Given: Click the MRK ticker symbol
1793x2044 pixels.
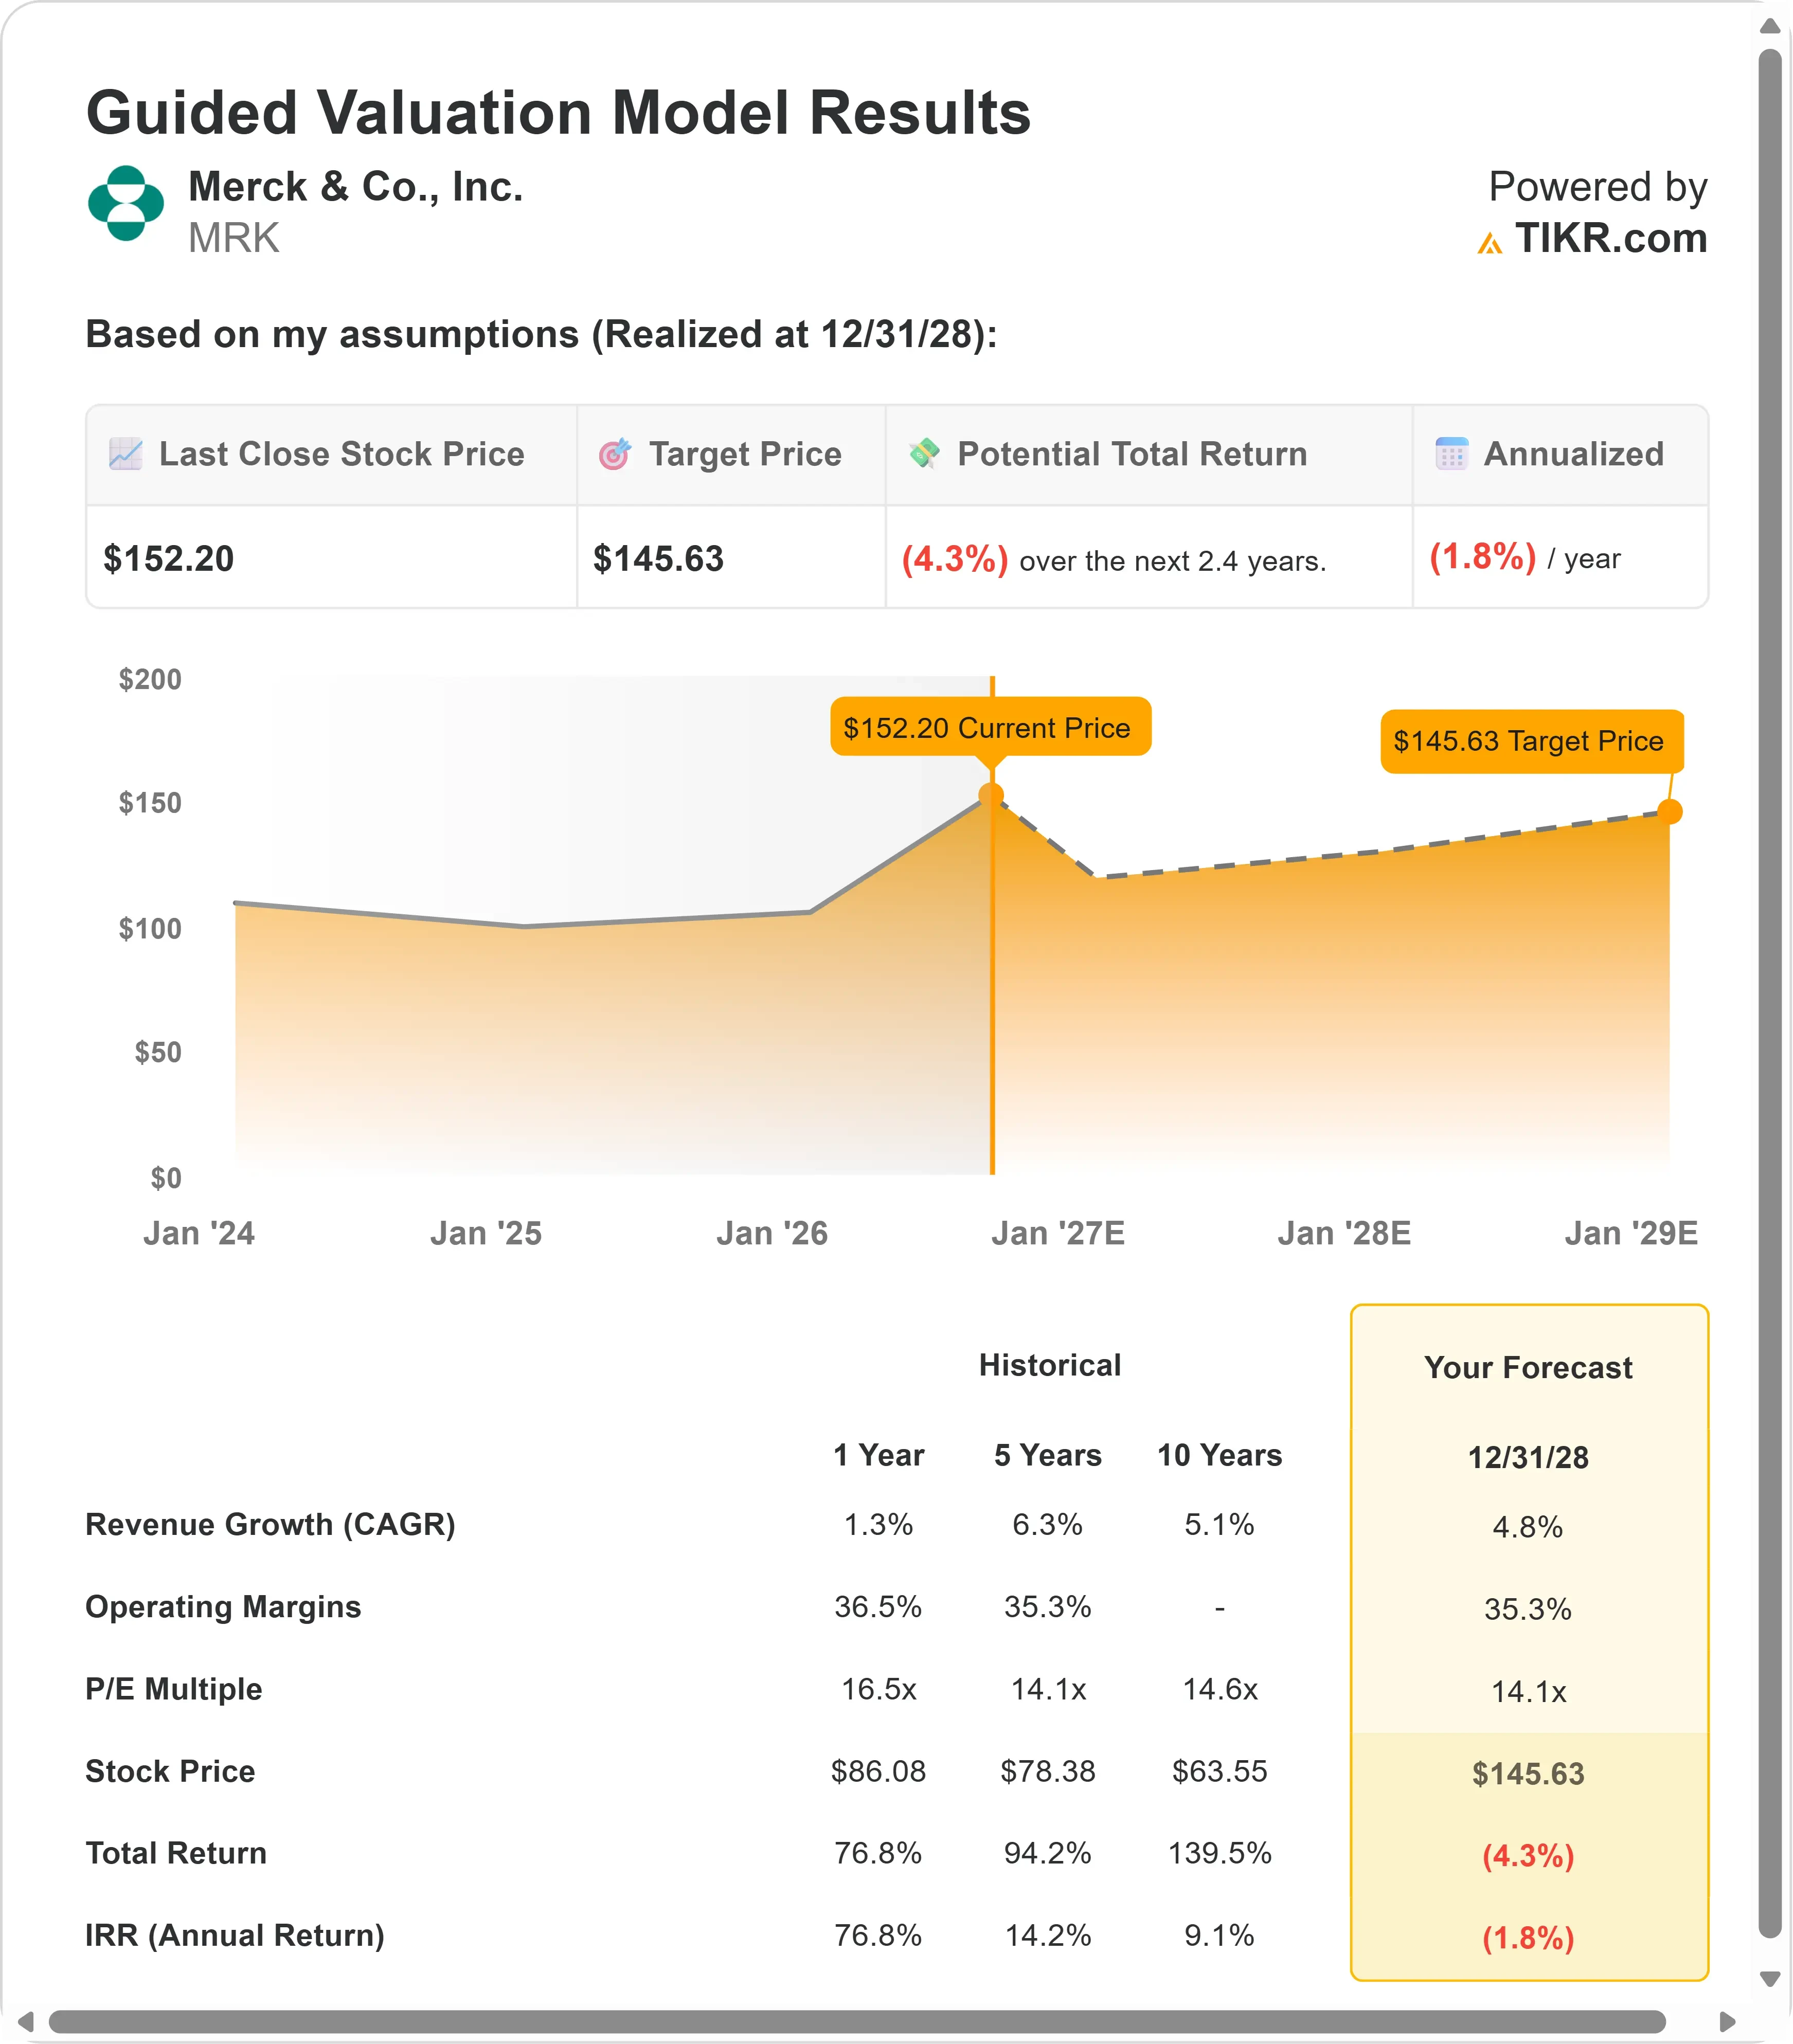Looking at the screenshot, I should 234,239.
